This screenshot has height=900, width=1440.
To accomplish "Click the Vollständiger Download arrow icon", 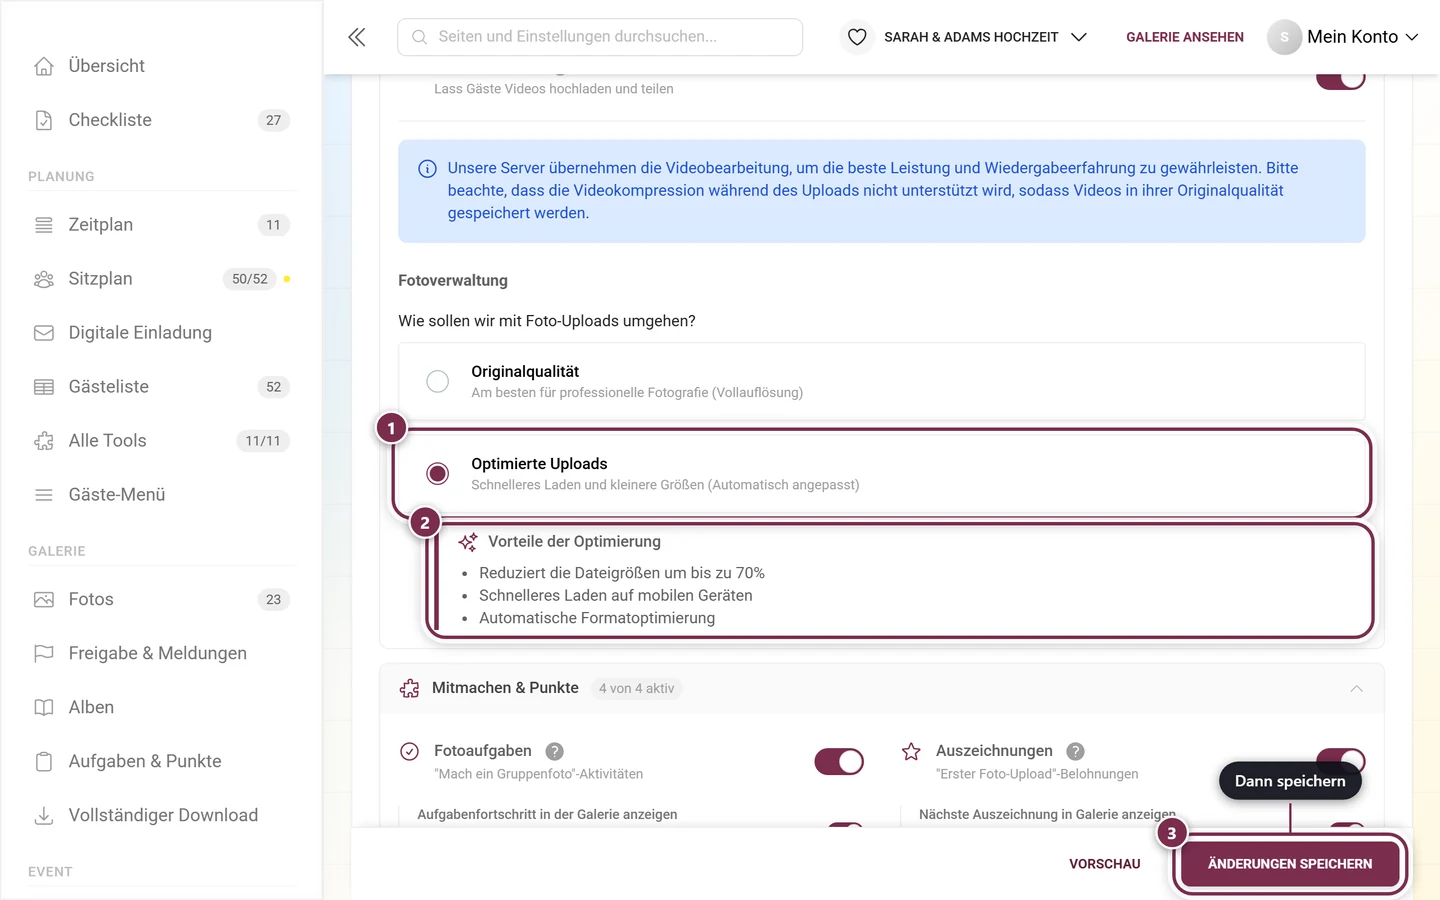I will click(44, 816).
